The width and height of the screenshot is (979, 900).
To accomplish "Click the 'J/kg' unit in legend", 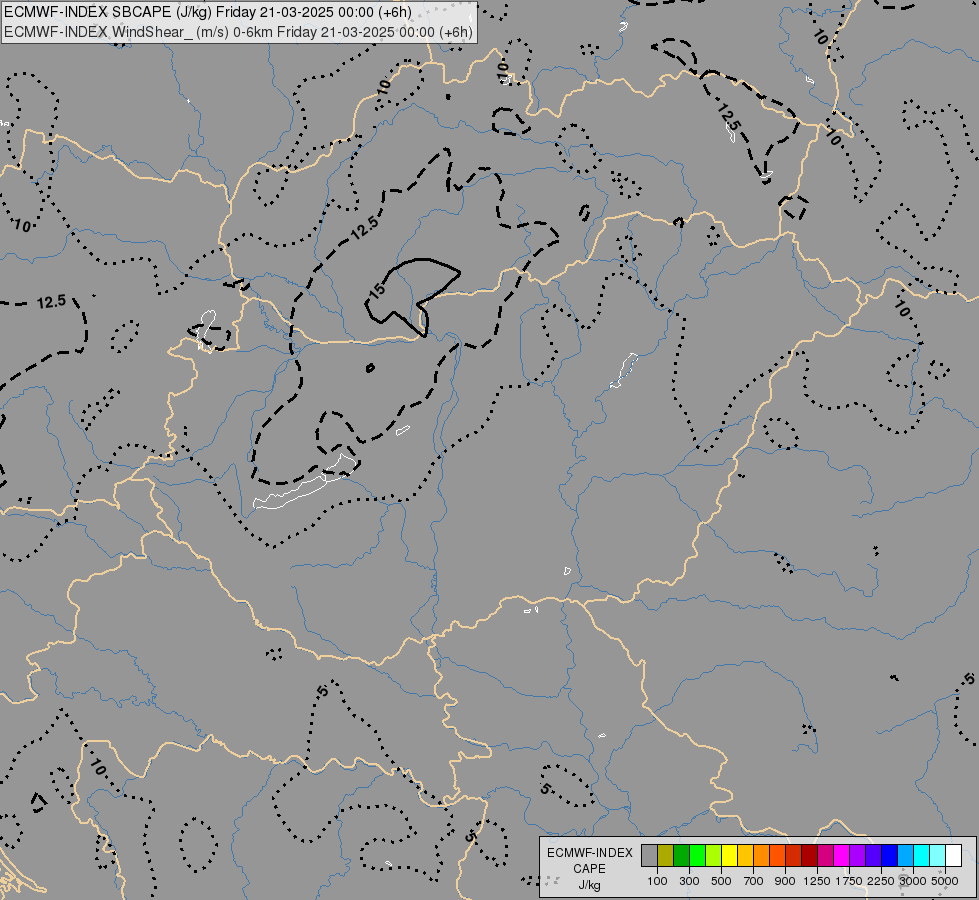I will point(589,885).
